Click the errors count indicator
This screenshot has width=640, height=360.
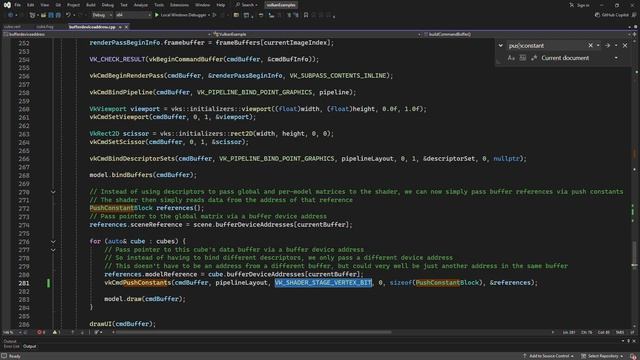pyautogui.click(x=41, y=332)
